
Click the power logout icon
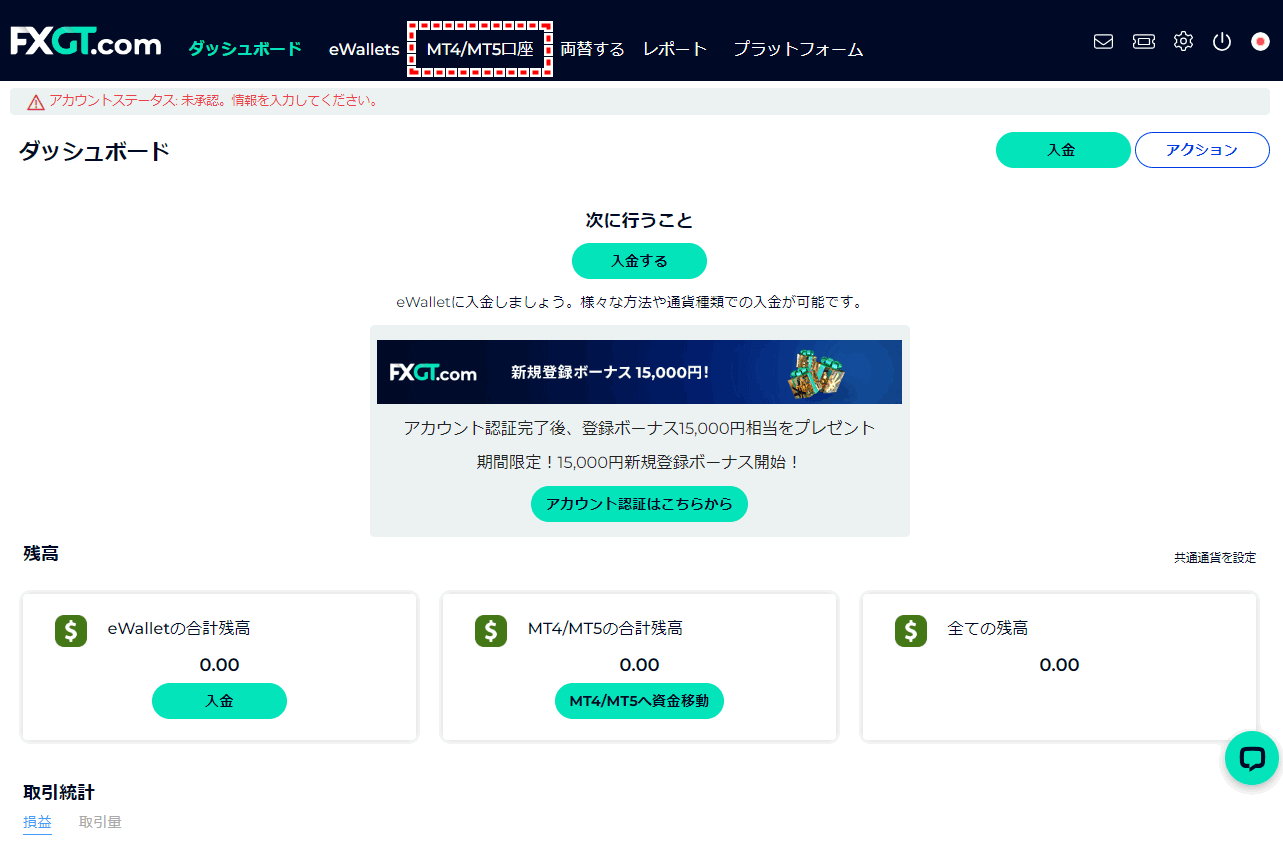pos(1221,42)
